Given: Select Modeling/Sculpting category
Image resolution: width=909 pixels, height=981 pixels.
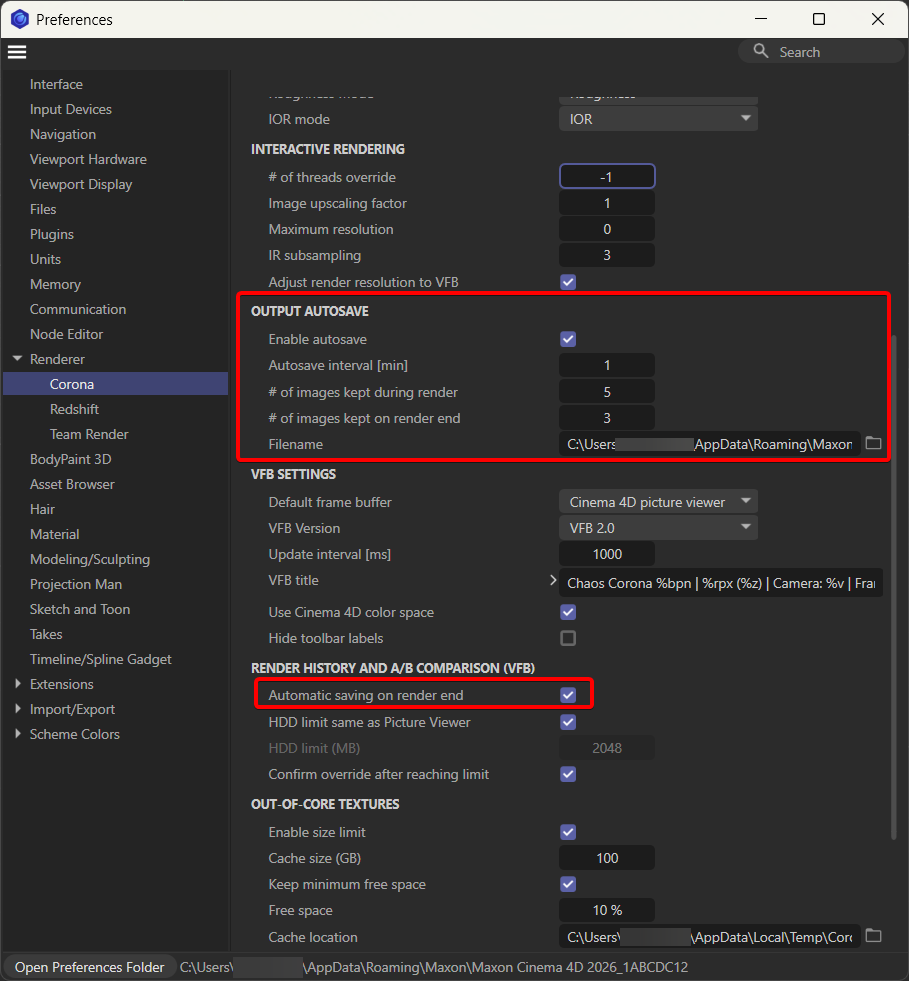Looking at the screenshot, I should 90,559.
